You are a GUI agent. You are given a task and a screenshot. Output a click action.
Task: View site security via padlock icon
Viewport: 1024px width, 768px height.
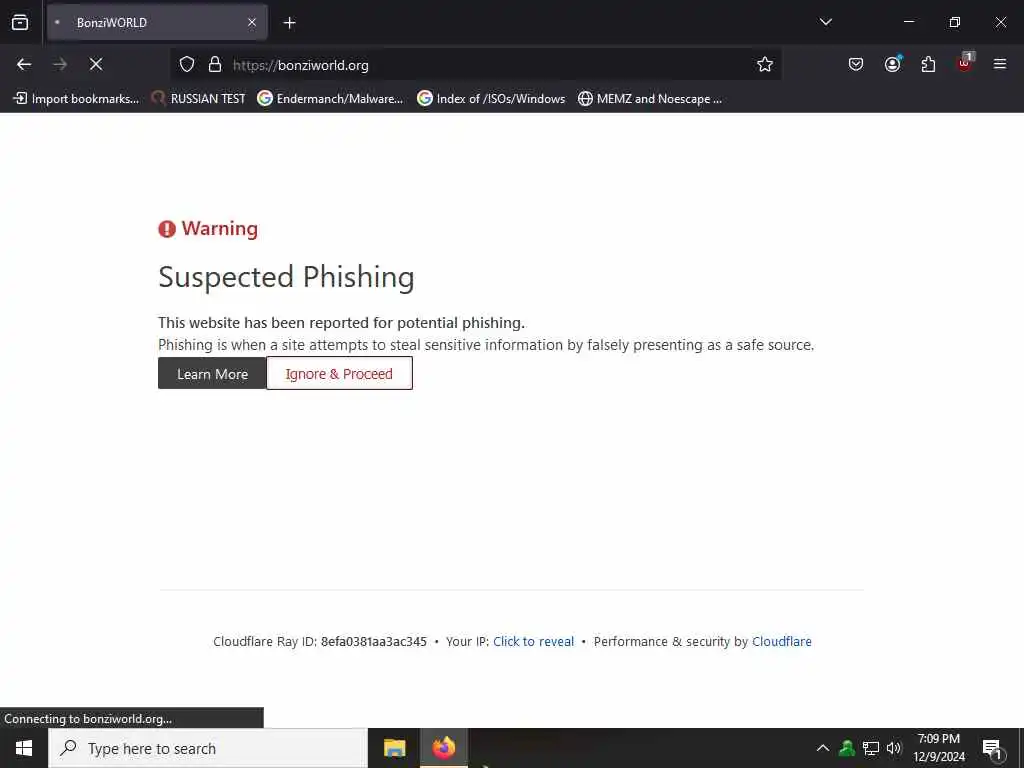(214, 65)
